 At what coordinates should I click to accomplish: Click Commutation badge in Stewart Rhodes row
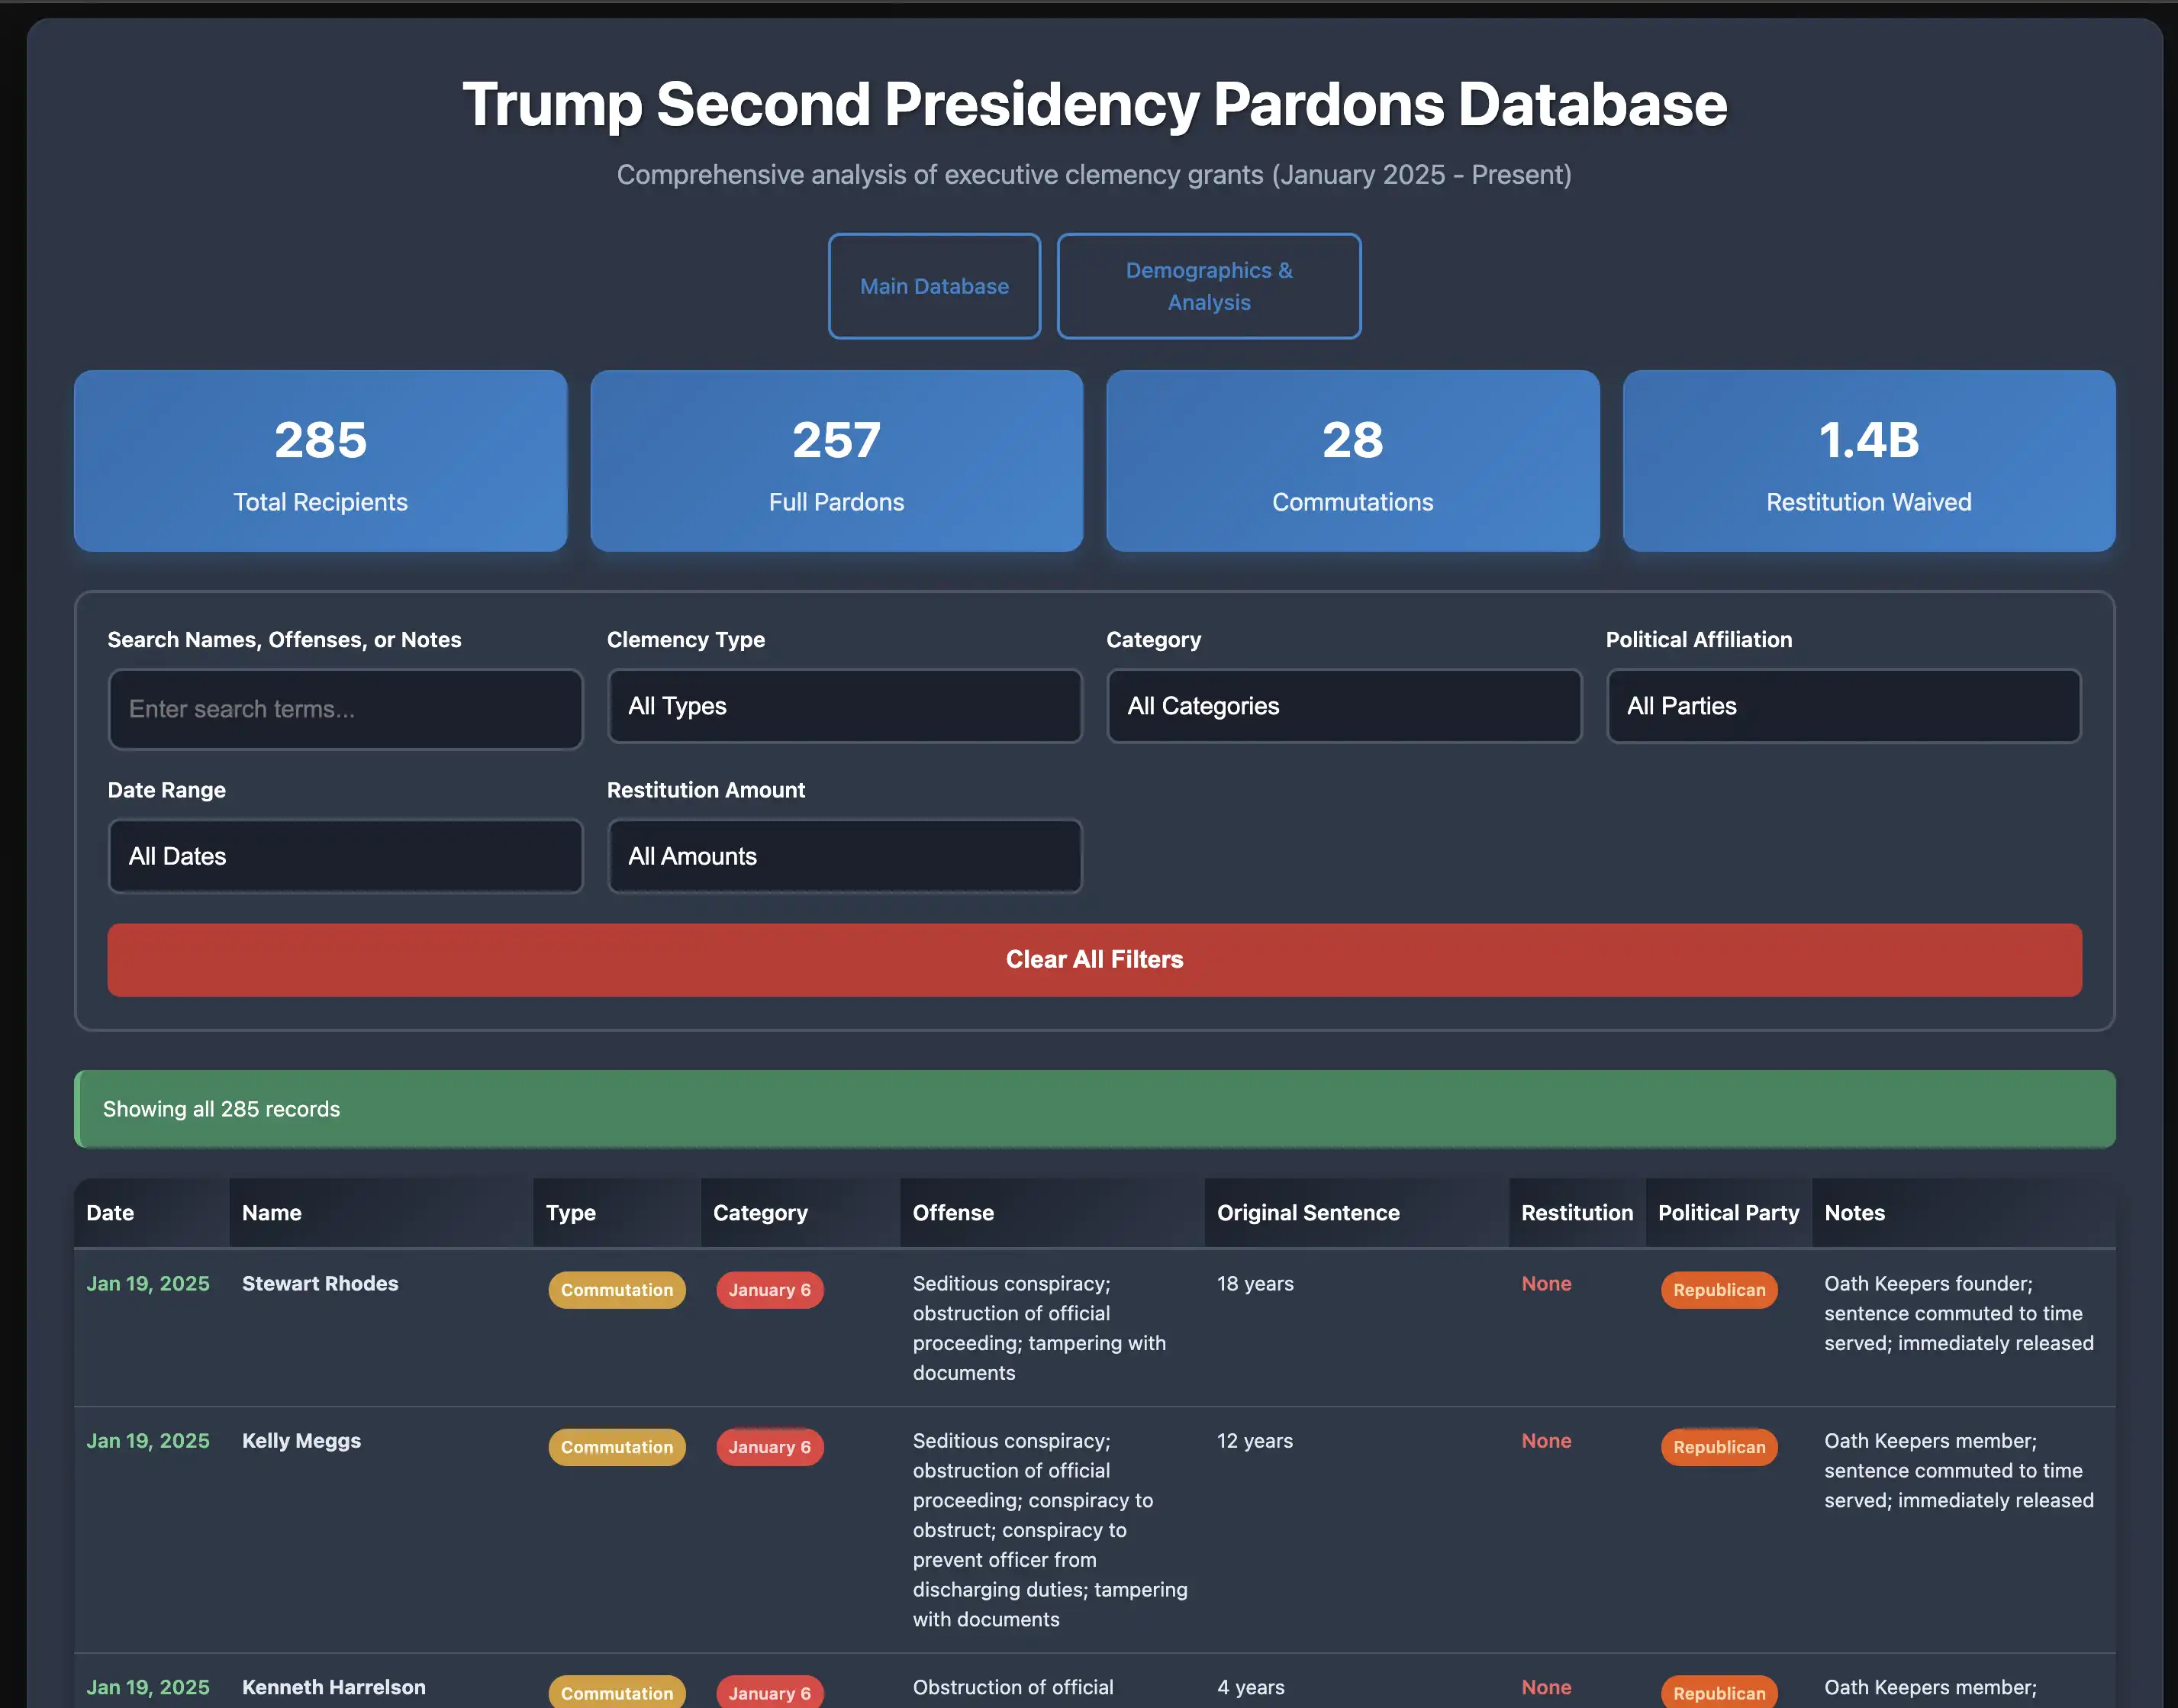[617, 1290]
